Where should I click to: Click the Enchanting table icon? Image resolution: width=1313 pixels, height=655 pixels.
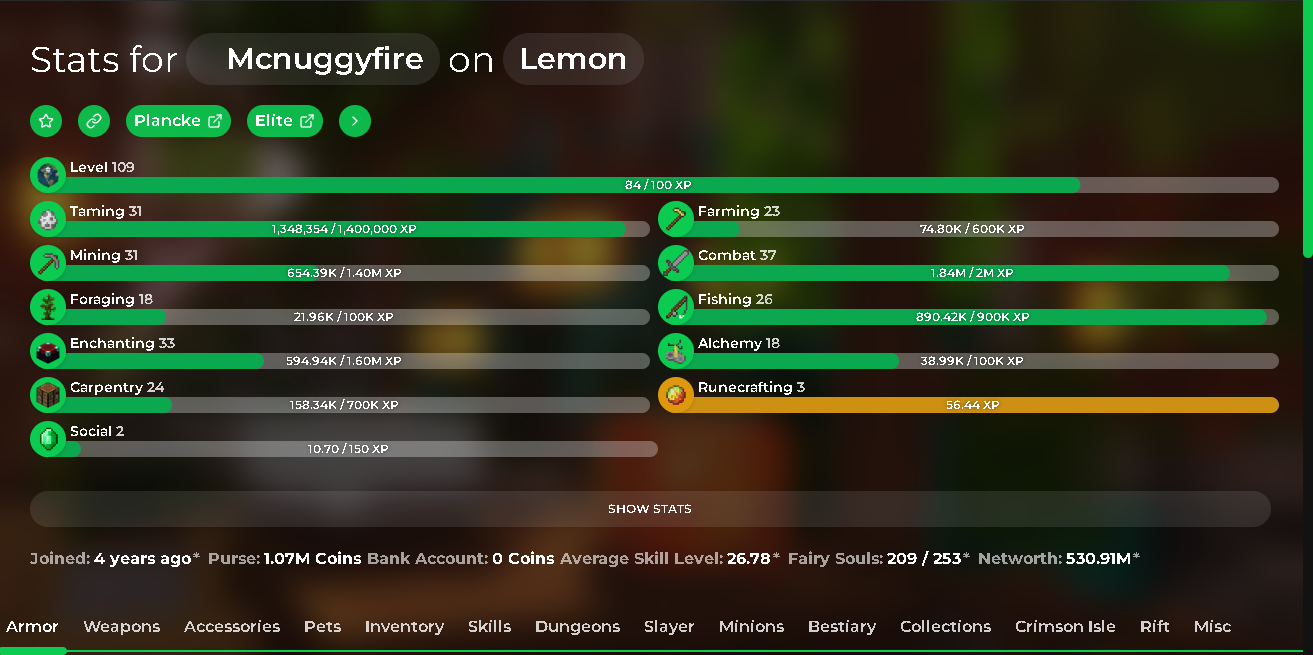coord(47,350)
